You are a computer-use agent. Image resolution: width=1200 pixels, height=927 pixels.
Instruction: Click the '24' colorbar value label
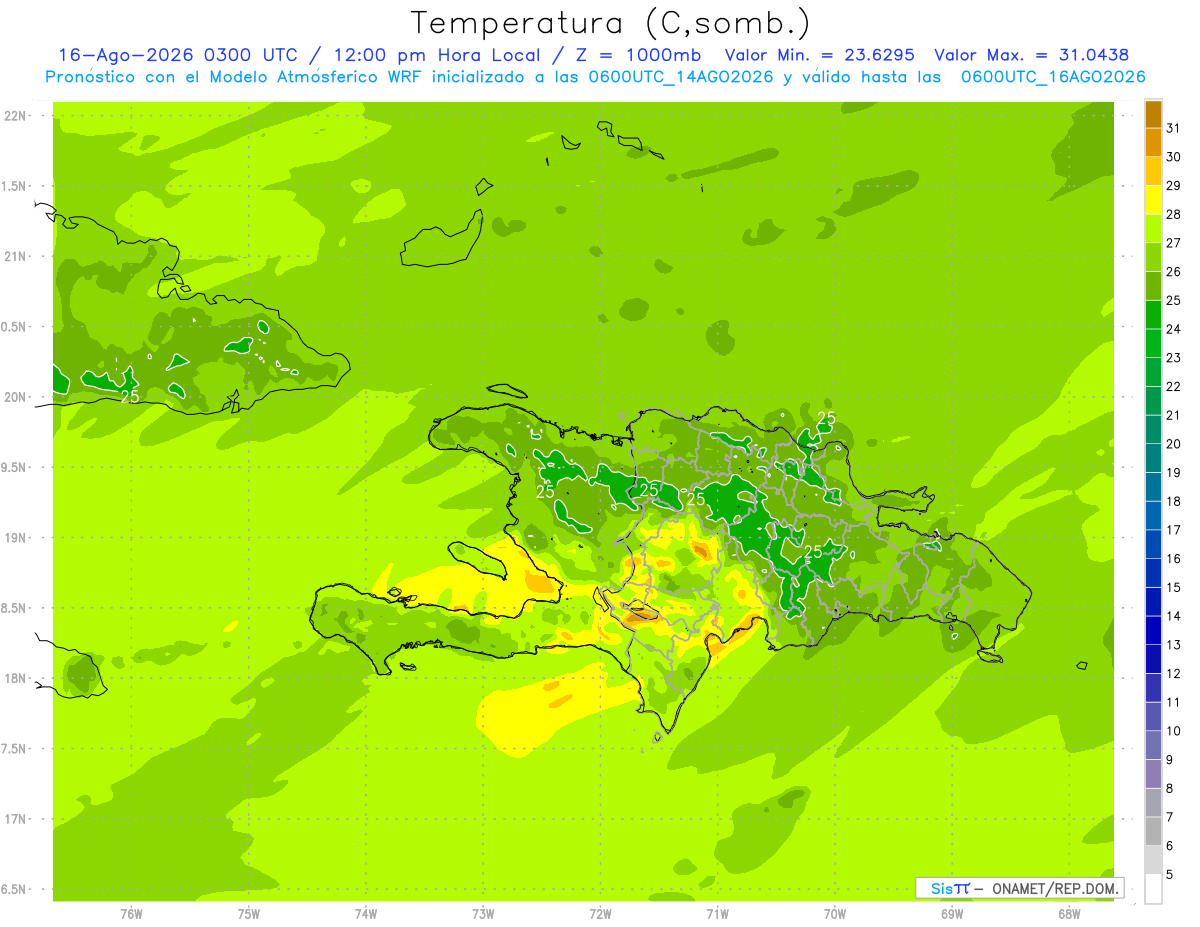click(1173, 329)
